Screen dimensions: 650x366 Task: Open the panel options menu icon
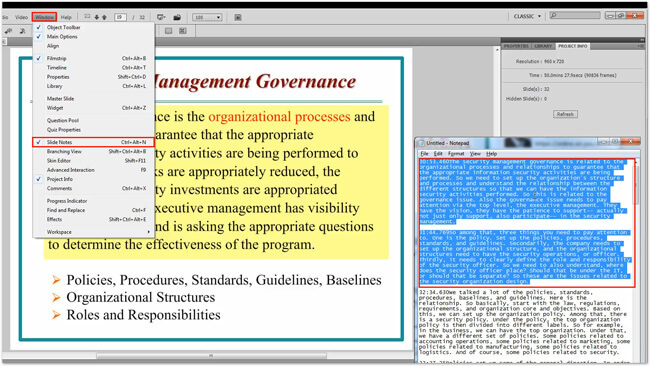click(x=640, y=46)
